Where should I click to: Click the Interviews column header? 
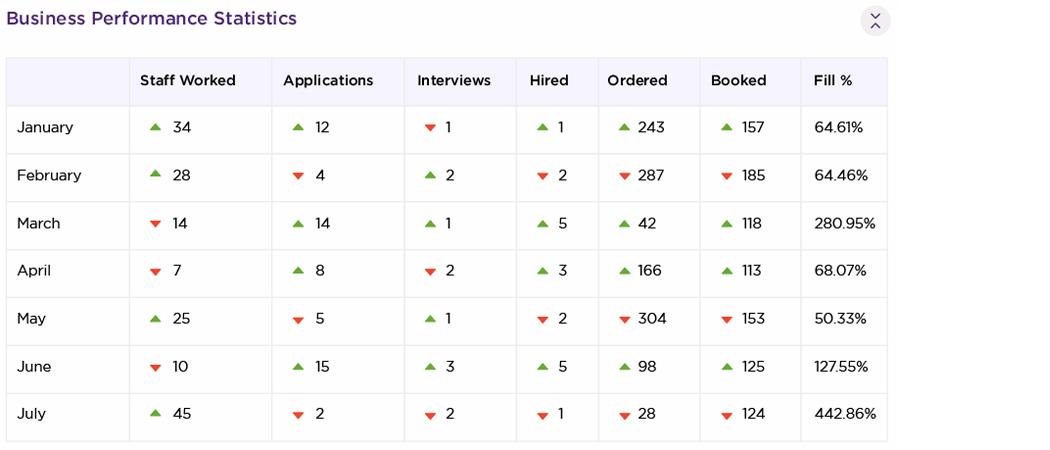pos(454,80)
